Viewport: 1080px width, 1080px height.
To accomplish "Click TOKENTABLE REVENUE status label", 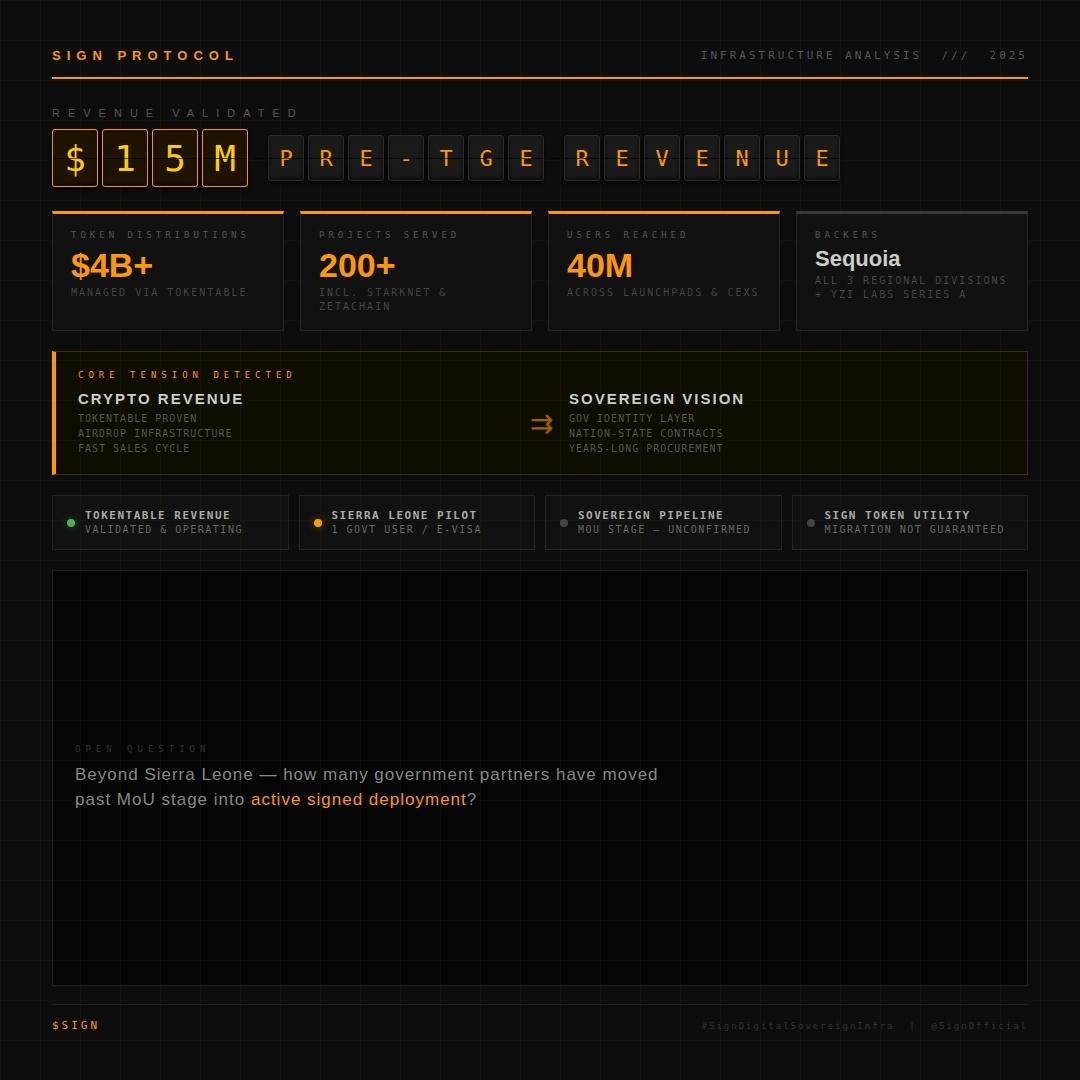I will pos(158,515).
